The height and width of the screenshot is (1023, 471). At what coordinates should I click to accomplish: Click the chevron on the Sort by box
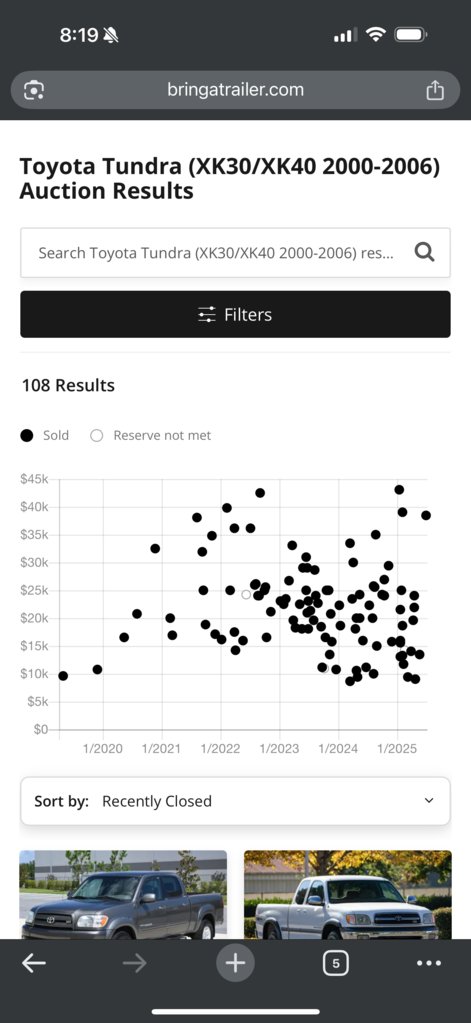(429, 801)
